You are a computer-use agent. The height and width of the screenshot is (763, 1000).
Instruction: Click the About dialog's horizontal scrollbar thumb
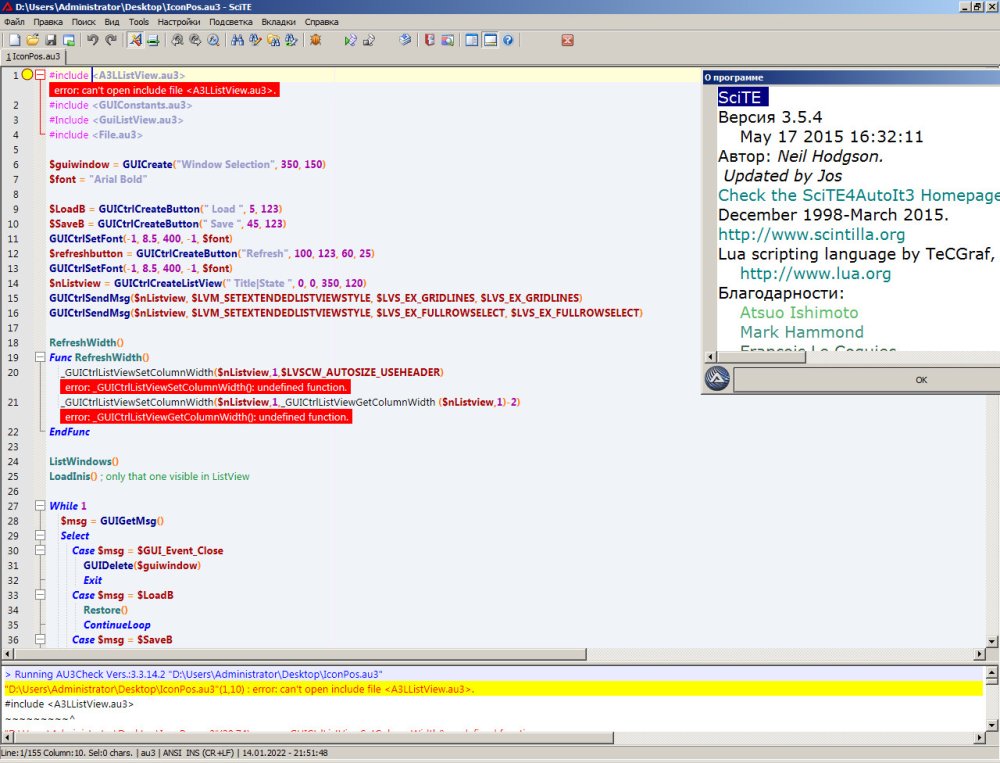click(761, 357)
